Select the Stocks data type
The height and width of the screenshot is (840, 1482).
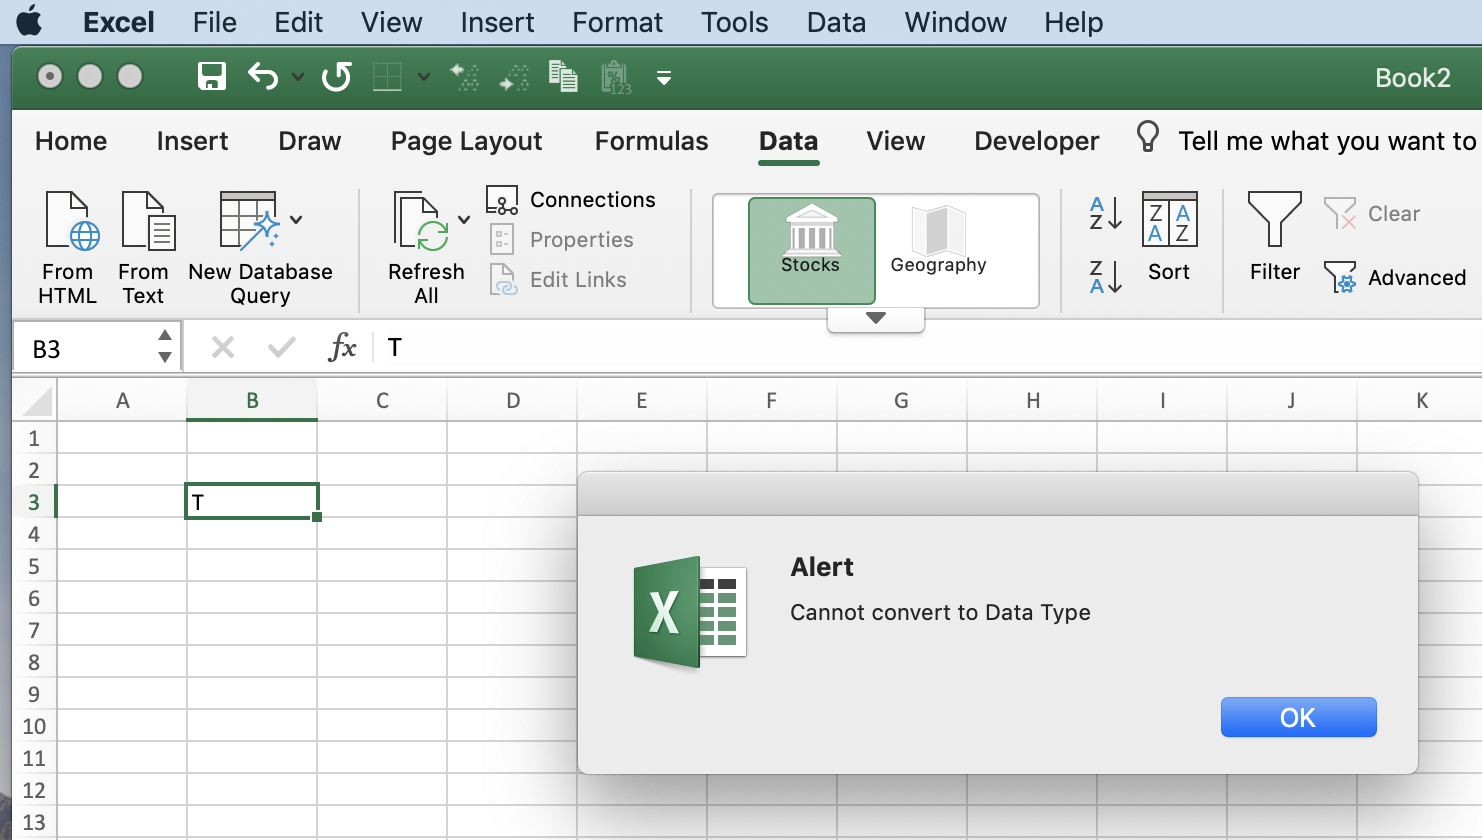[811, 250]
